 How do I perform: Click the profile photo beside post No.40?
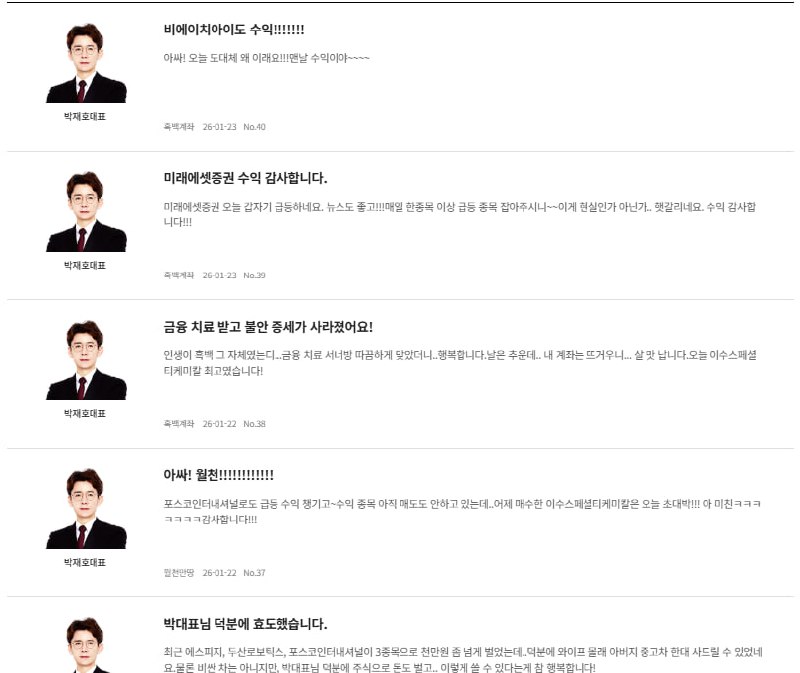point(86,63)
